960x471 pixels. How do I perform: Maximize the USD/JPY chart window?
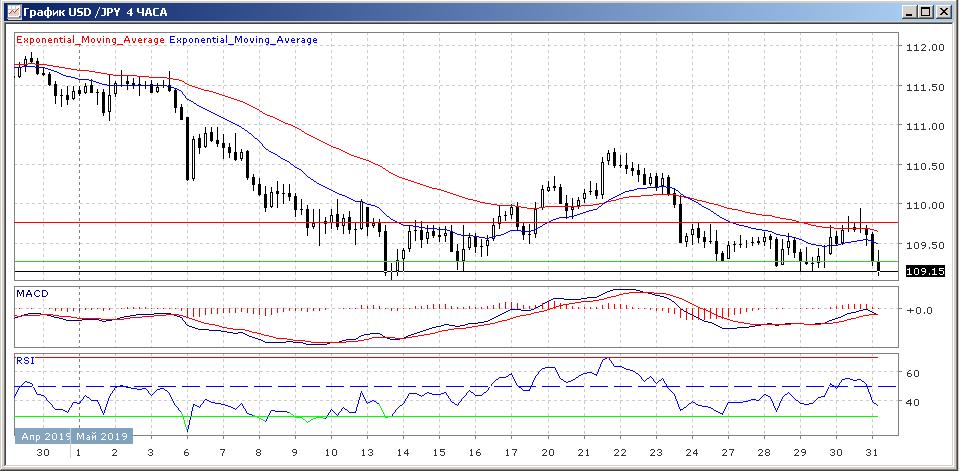click(926, 12)
